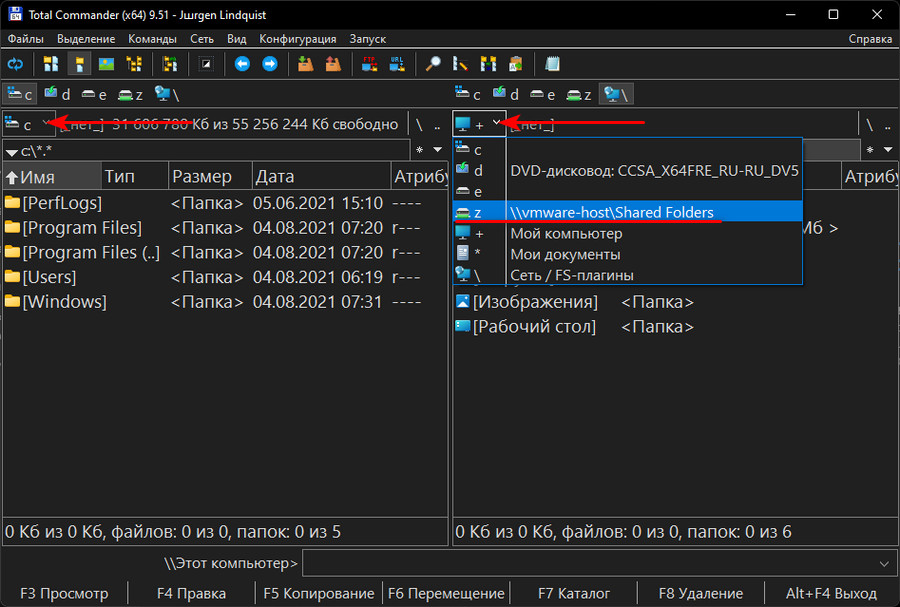Viewport: 900px width, 607px height.
Task: Enable thumbnail view via picture icon
Action: 106,64
